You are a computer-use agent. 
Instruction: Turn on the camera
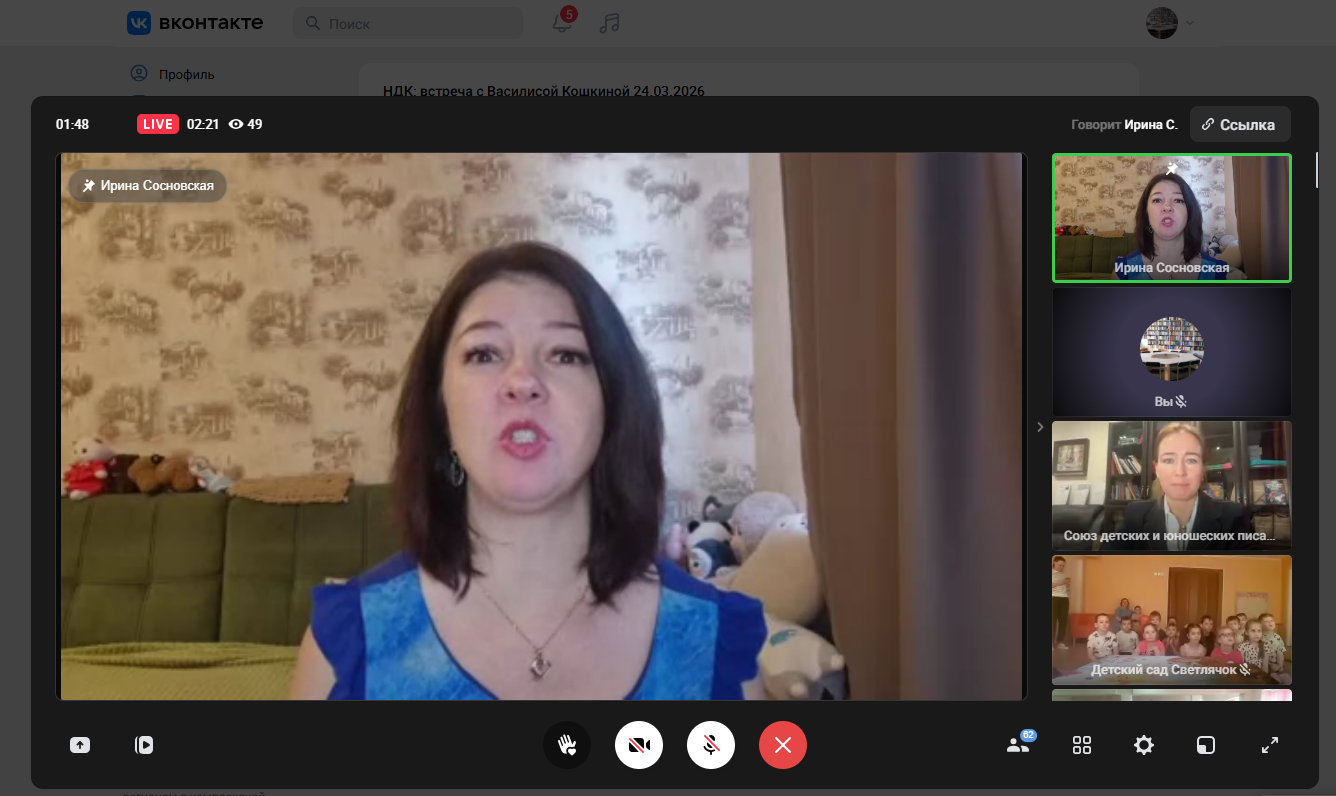(x=639, y=745)
